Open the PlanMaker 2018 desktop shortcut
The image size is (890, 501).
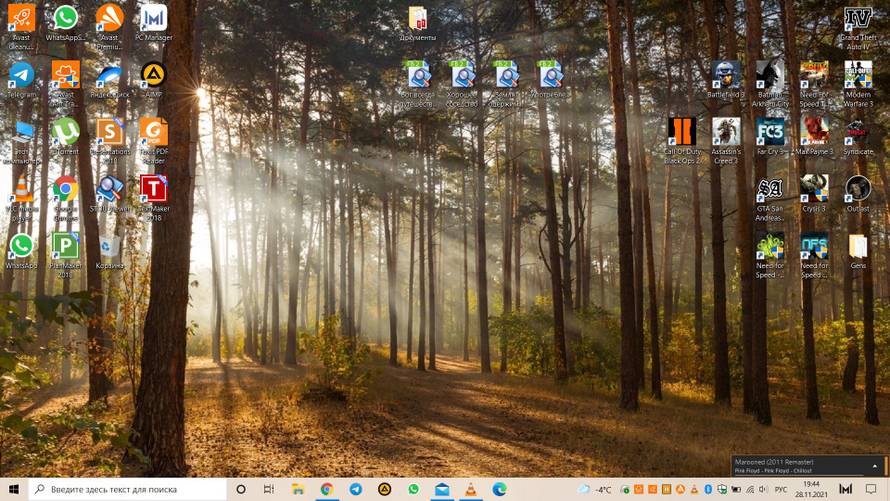coord(66,255)
